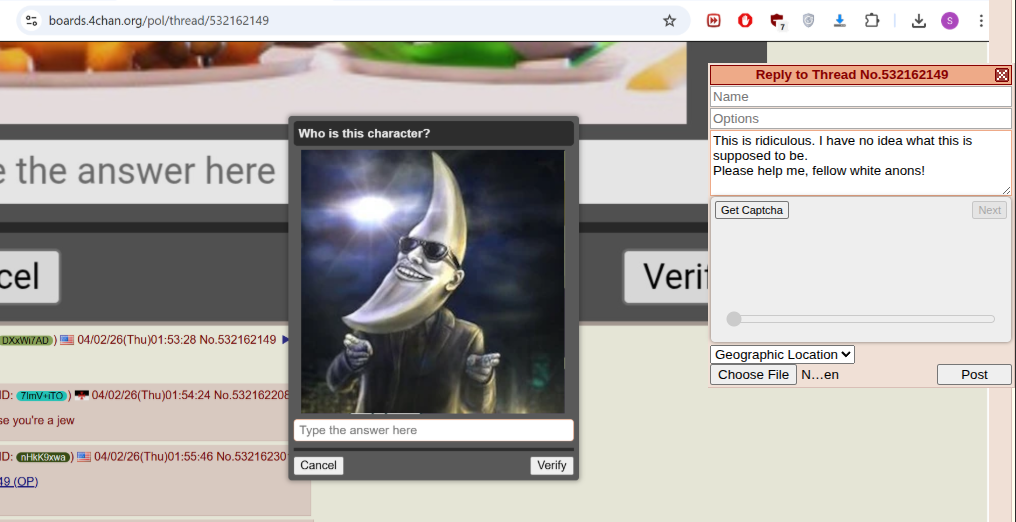Click Verify in the captcha dialog
This screenshot has width=1016, height=522.
551,465
